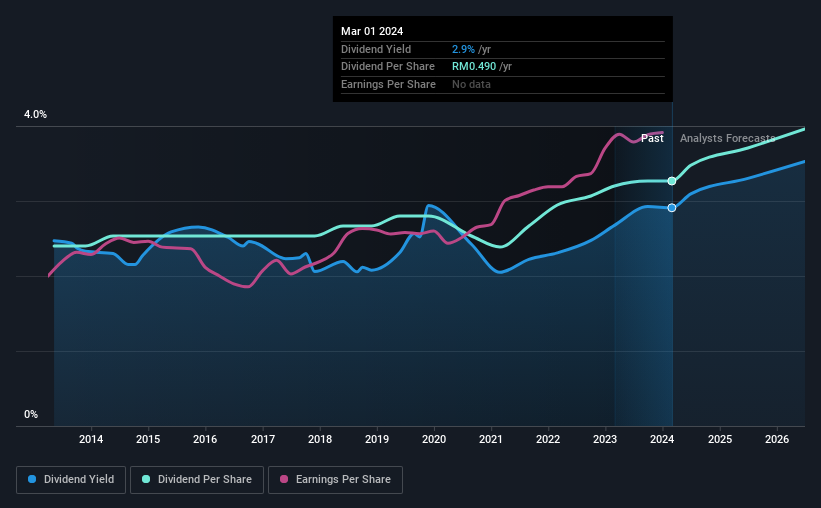
Task: Click the 'Mar 01 2024' tooltip date
Action: [x=372, y=31]
